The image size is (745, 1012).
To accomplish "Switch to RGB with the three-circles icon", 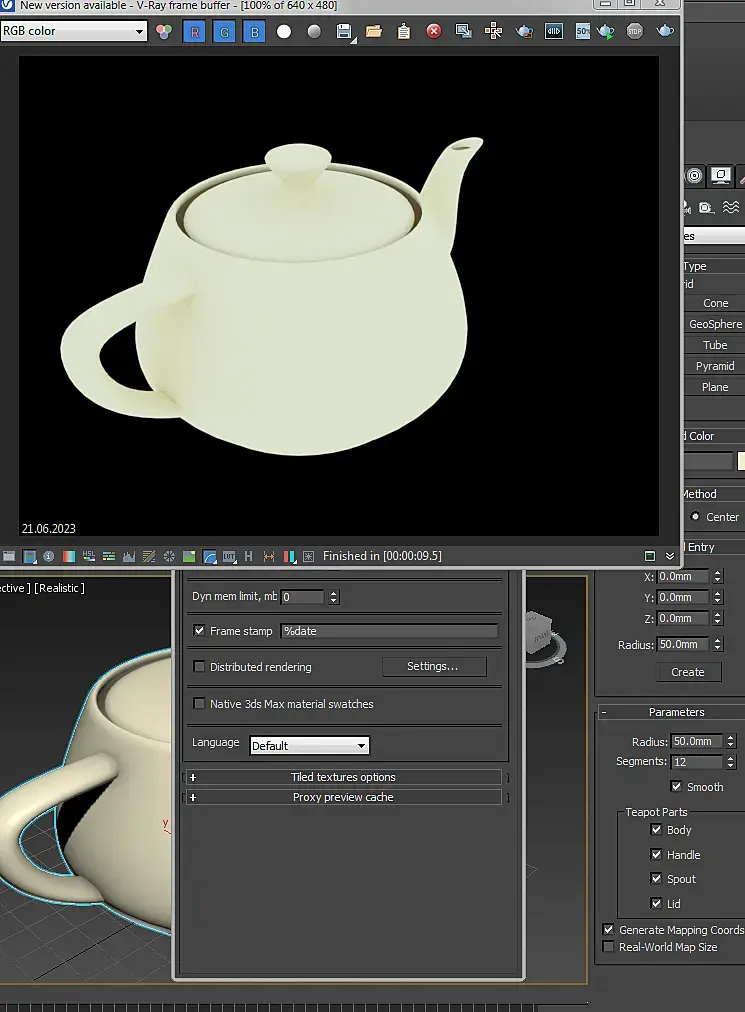I will click(x=164, y=32).
